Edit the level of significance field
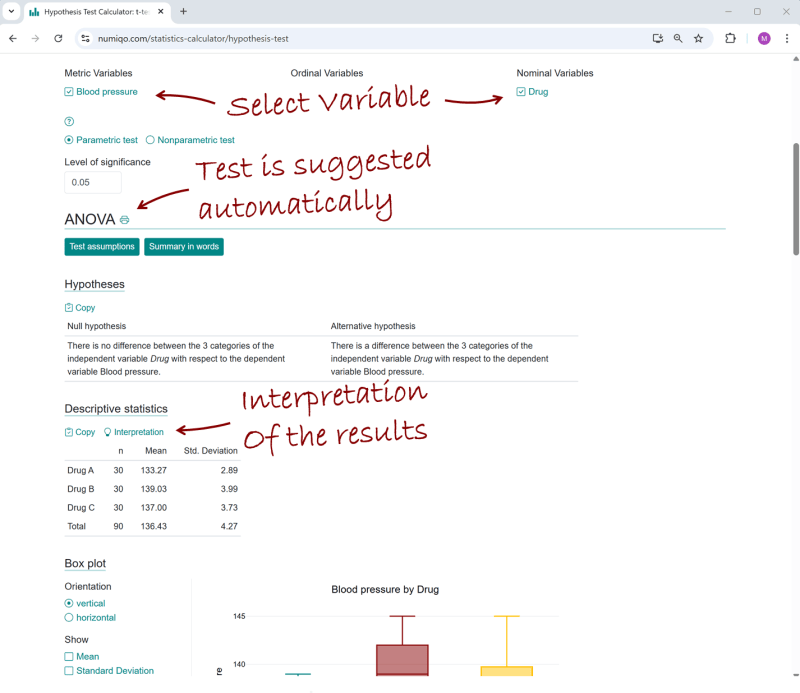Image resolution: width=800 pixels, height=693 pixels. [93, 183]
